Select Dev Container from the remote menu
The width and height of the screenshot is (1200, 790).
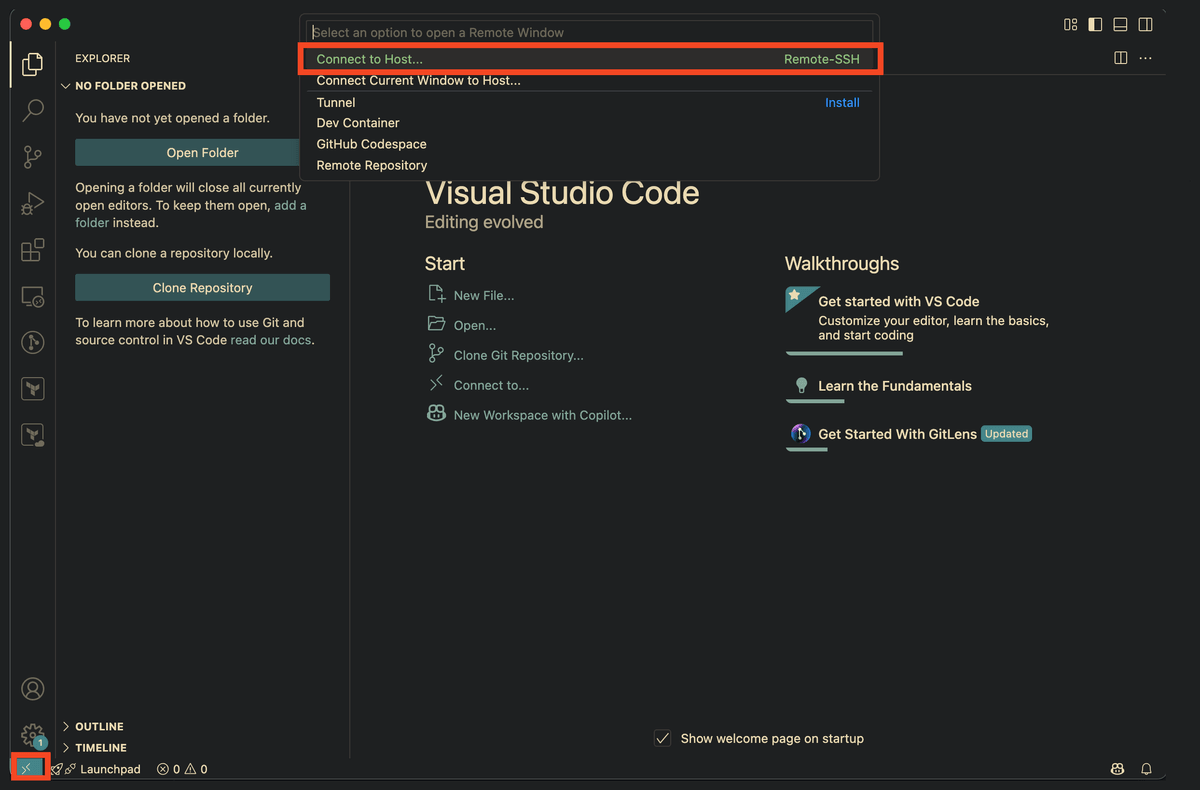point(357,122)
